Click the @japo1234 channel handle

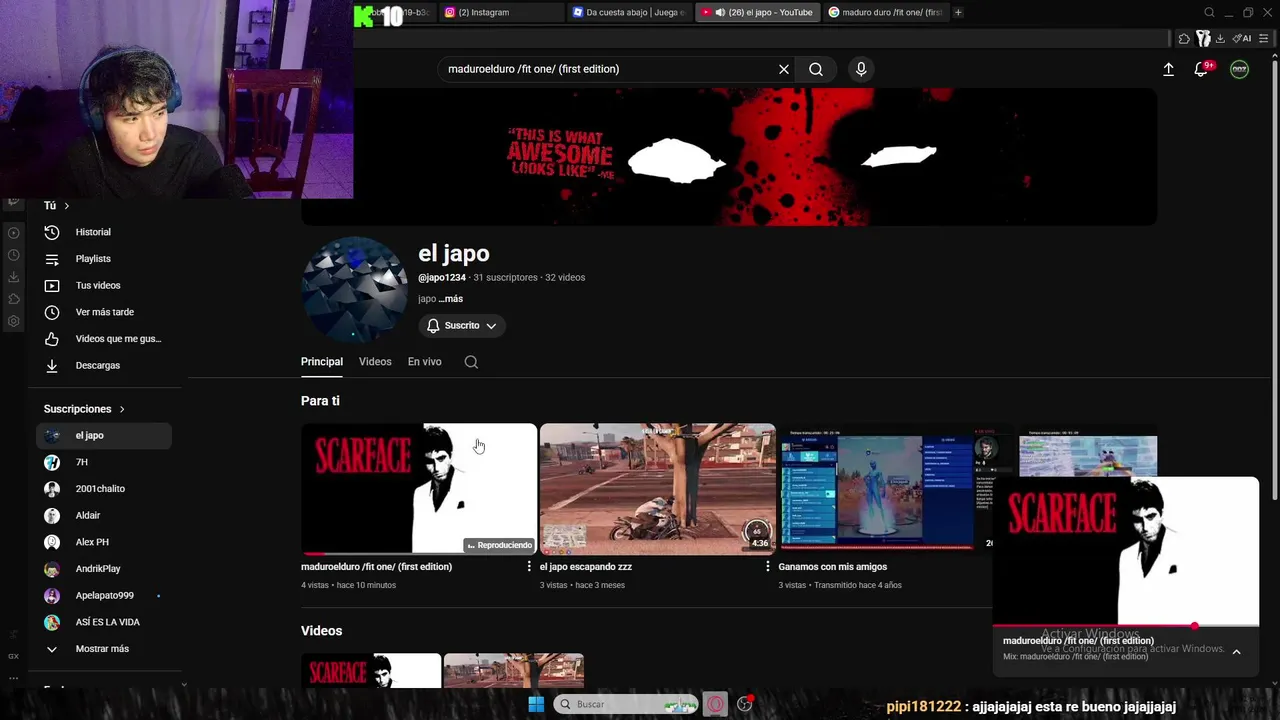point(442,277)
